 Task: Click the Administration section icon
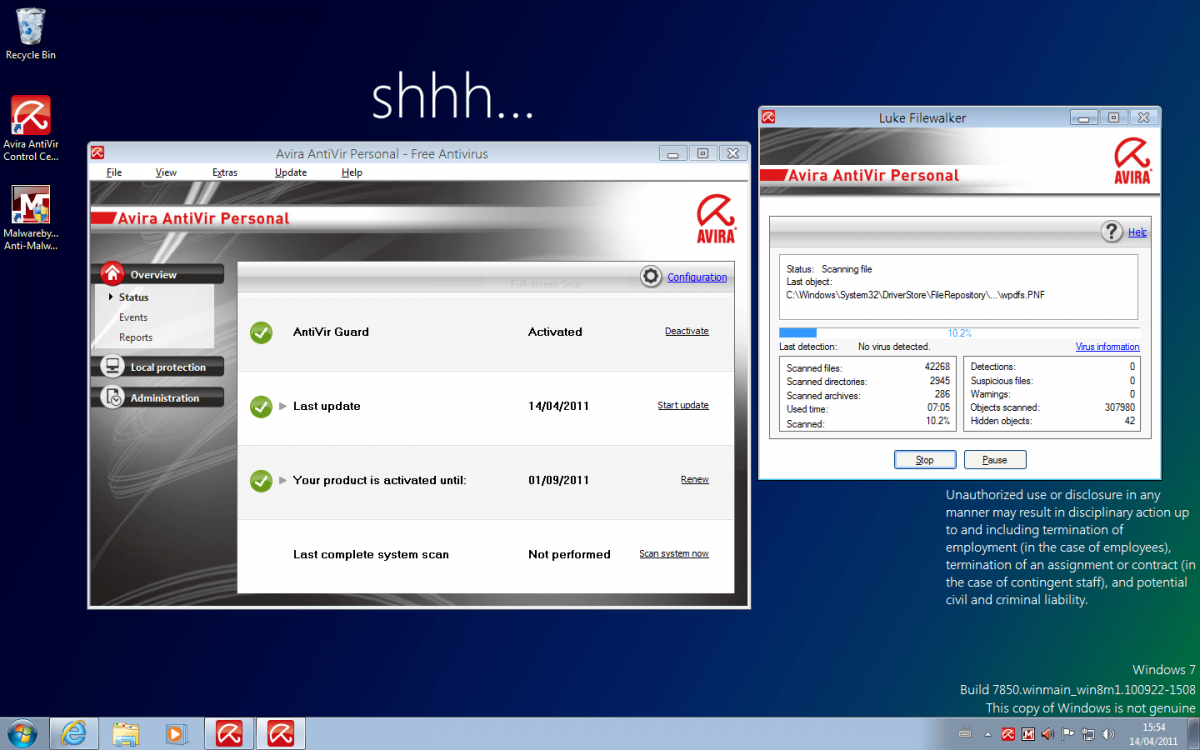(112, 397)
